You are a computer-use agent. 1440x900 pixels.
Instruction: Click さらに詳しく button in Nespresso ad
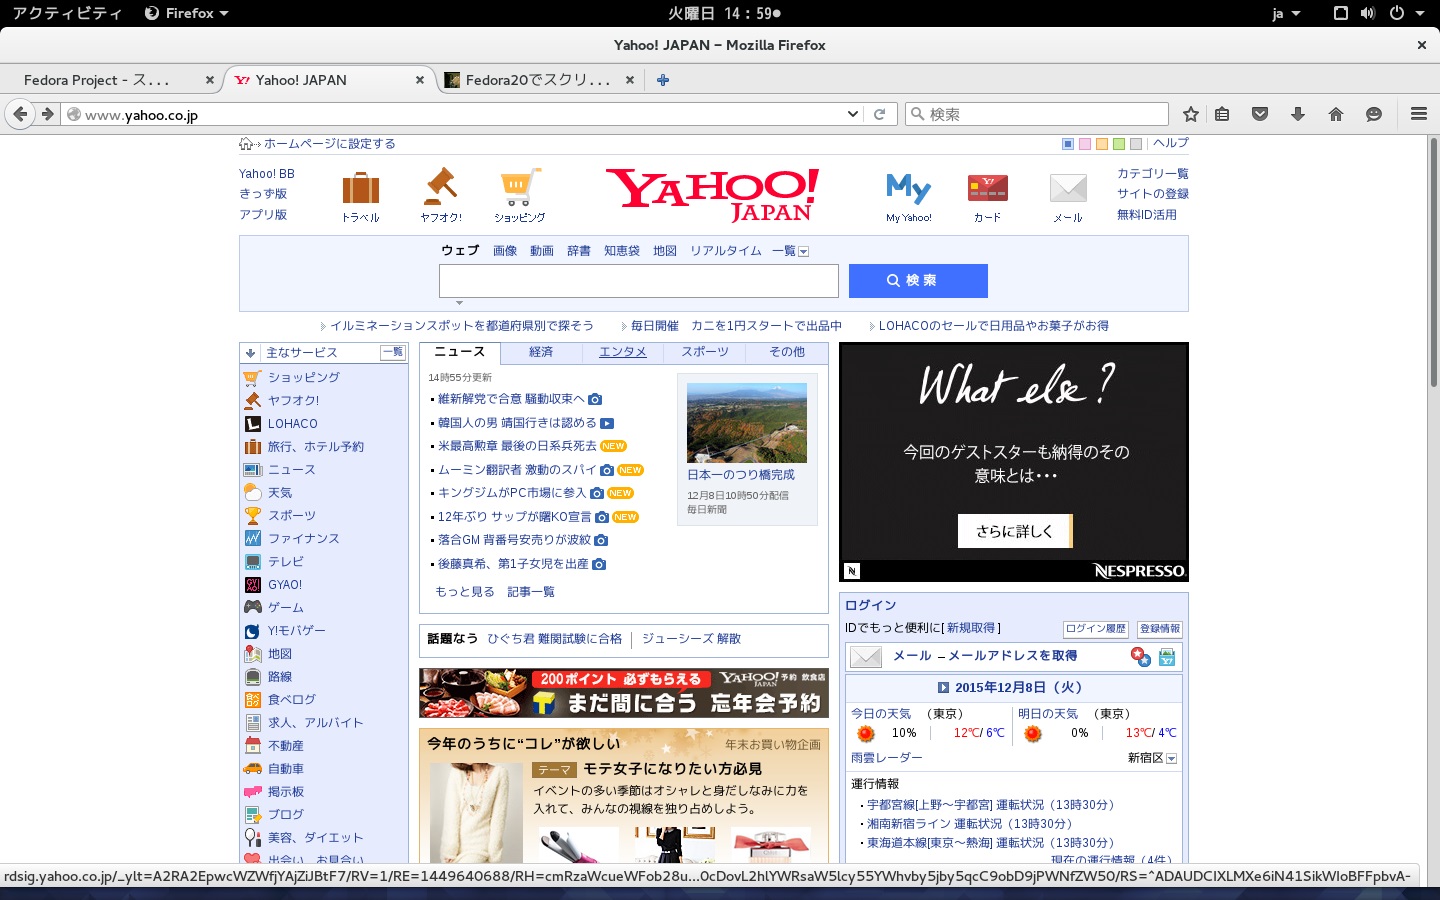pyautogui.click(x=1014, y=531)
